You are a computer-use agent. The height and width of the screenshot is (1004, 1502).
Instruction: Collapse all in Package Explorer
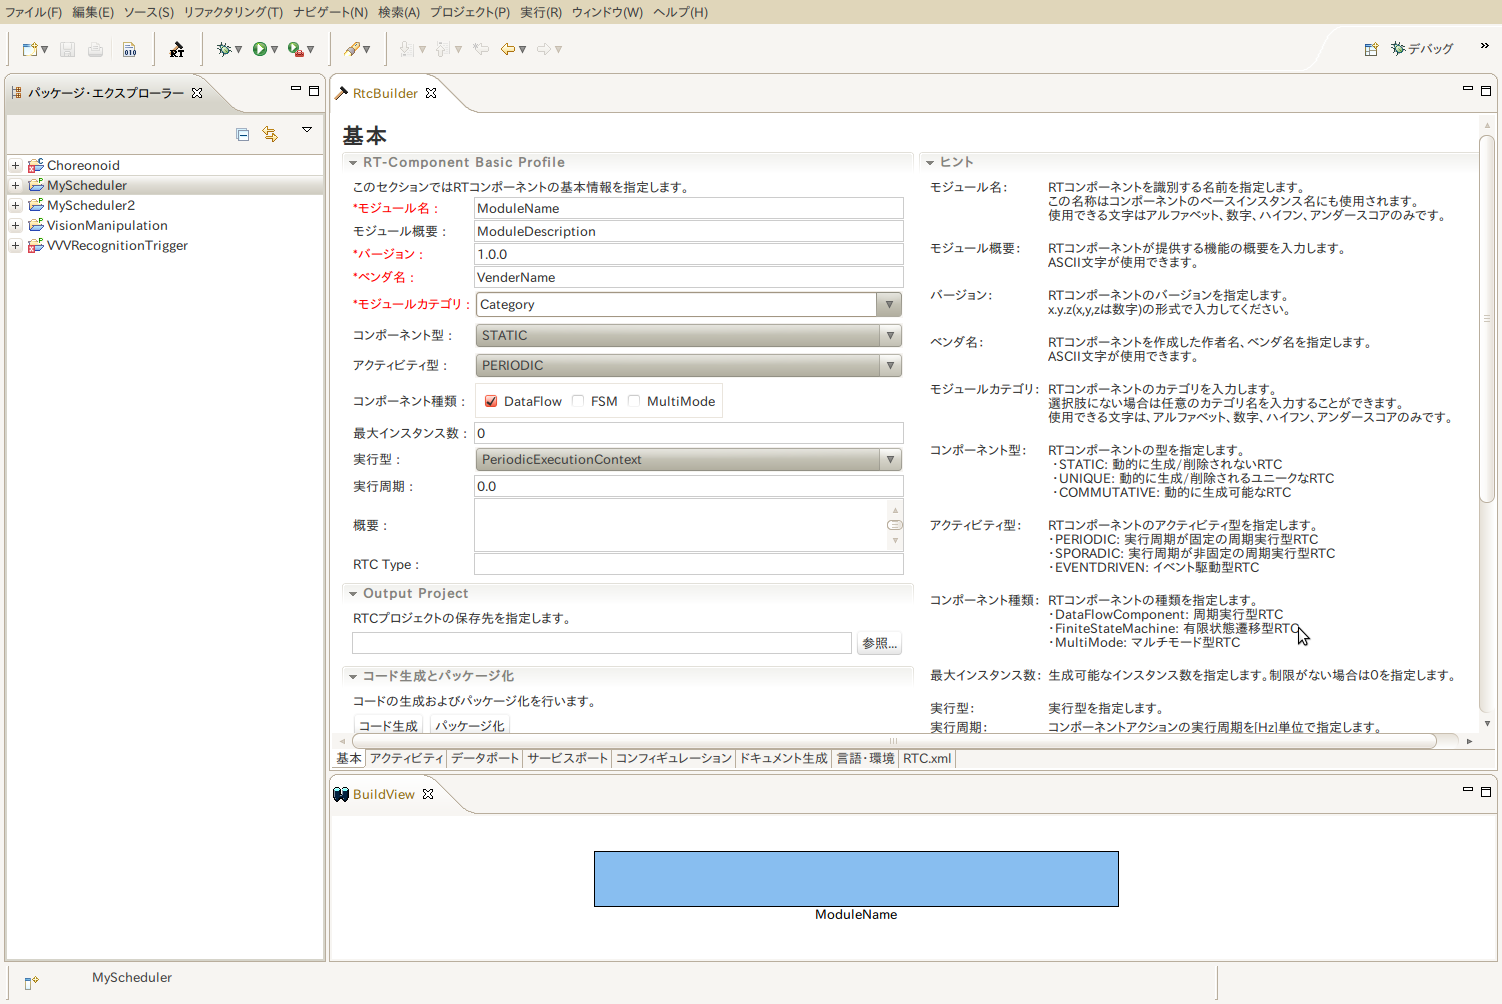(242, 134)
